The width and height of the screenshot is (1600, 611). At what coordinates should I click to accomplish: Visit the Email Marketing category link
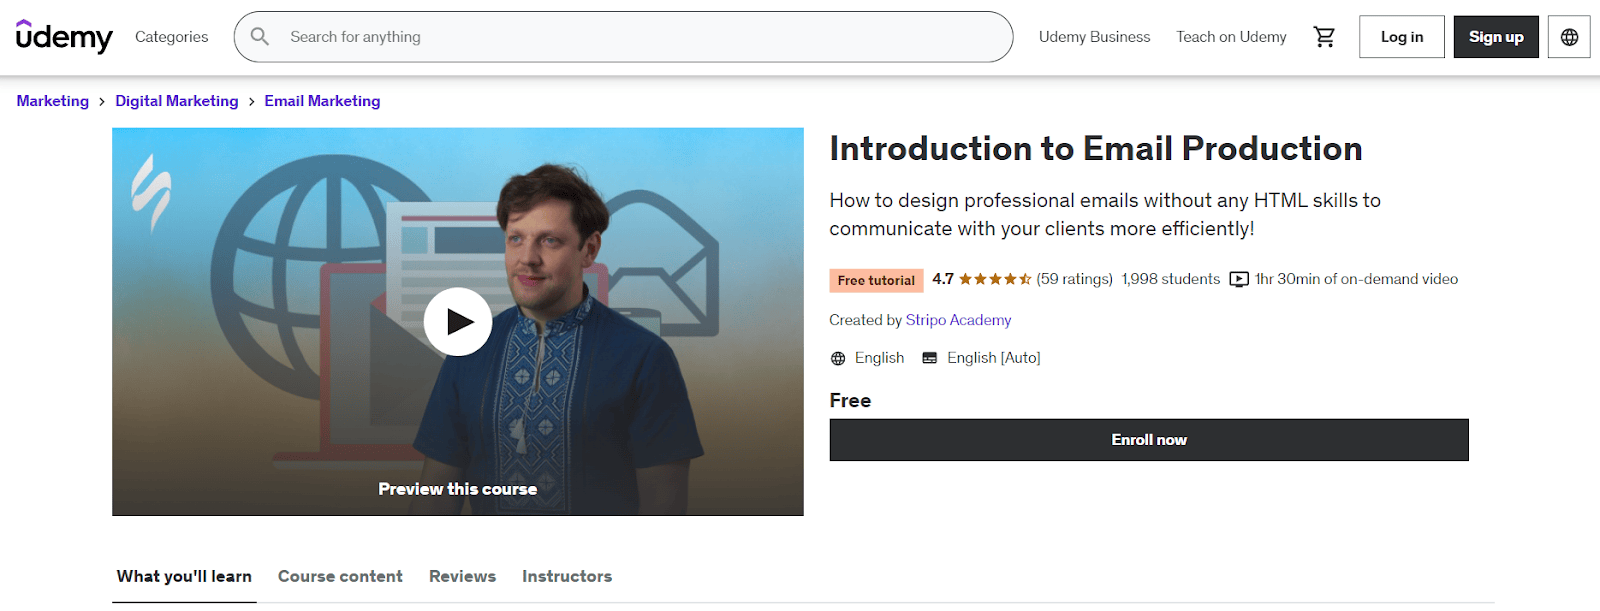click(321, 100)
